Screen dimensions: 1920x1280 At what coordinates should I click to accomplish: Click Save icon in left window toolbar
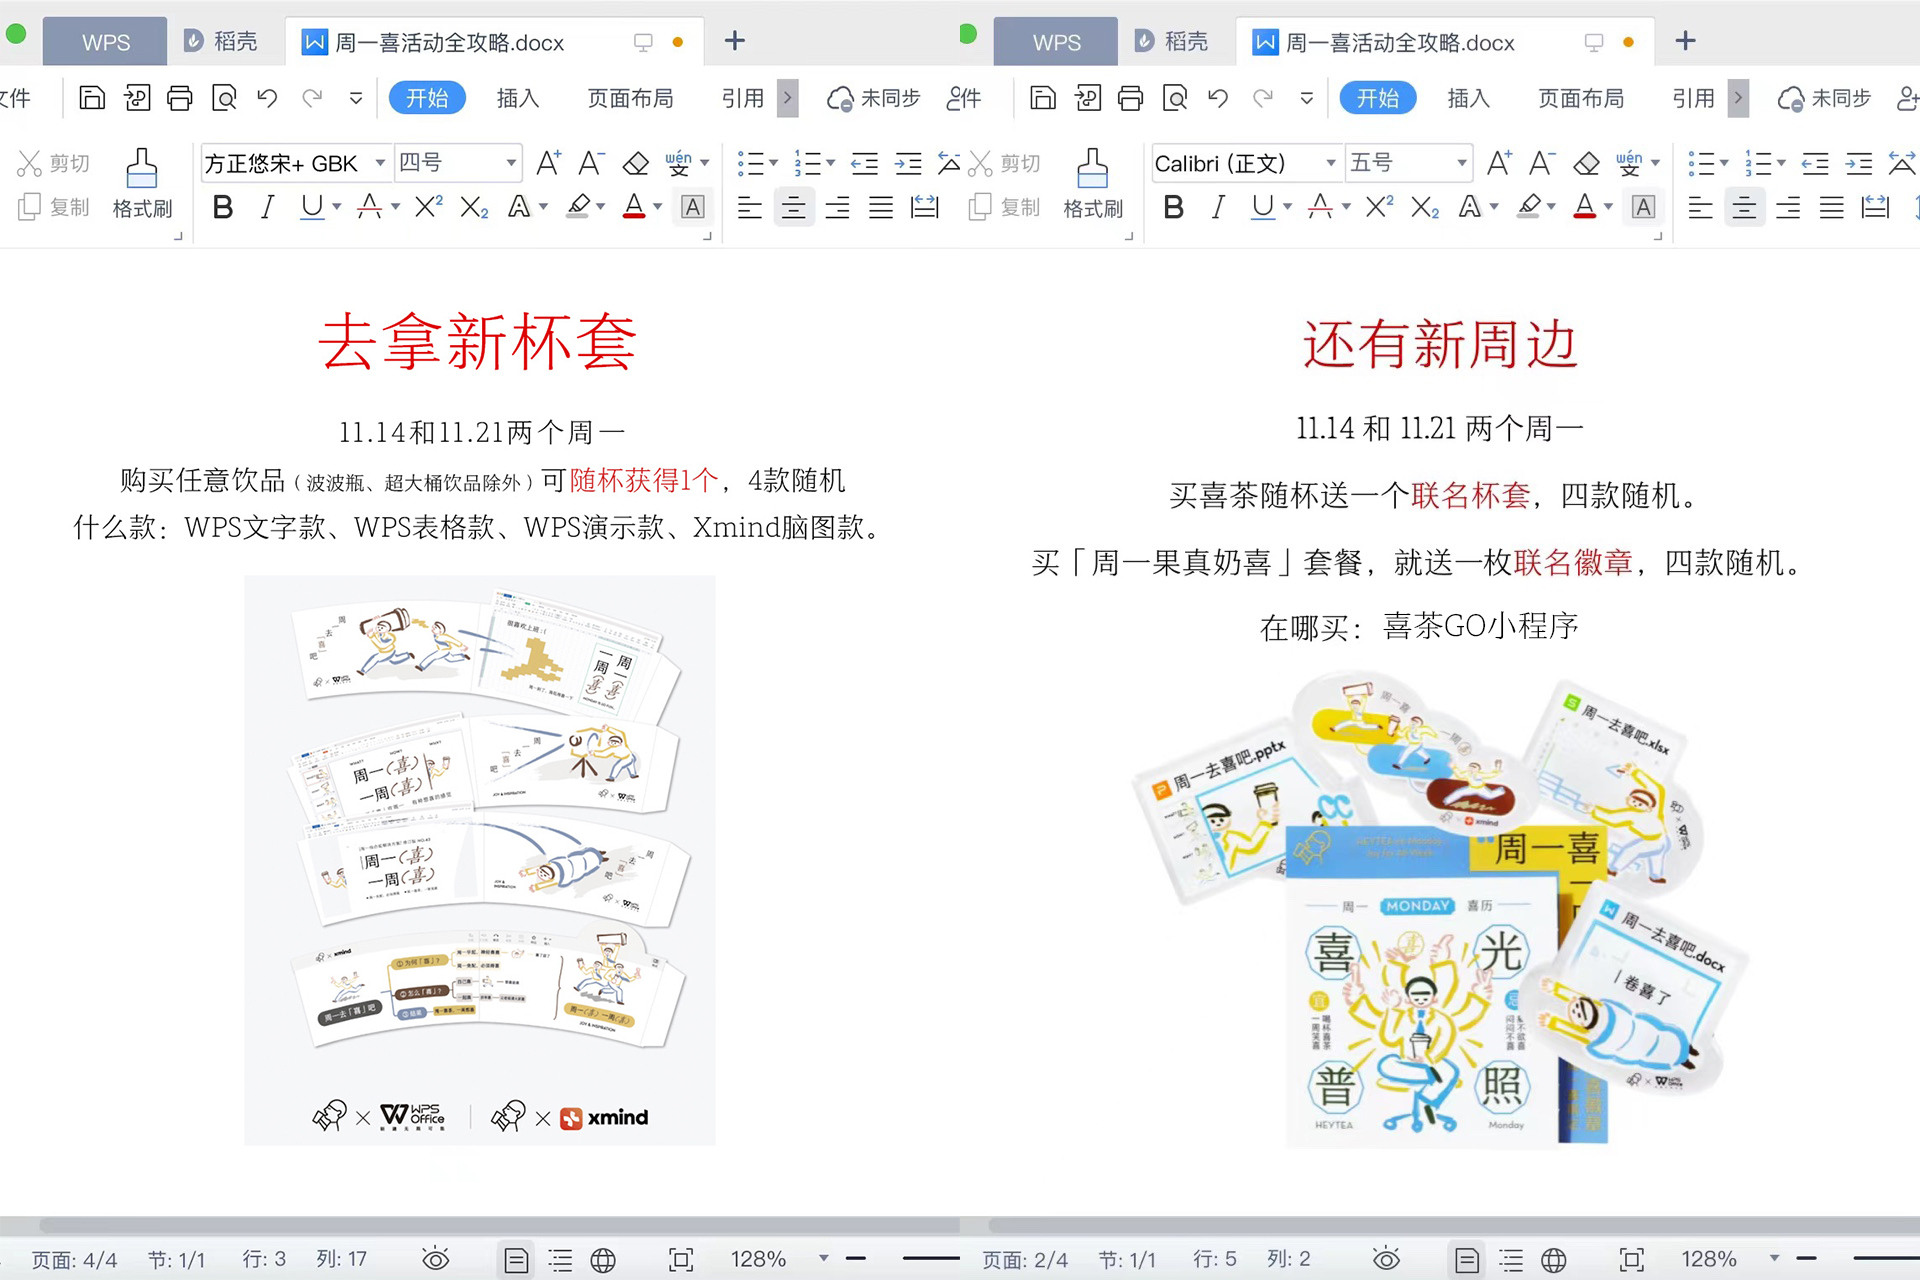(92, 98)
